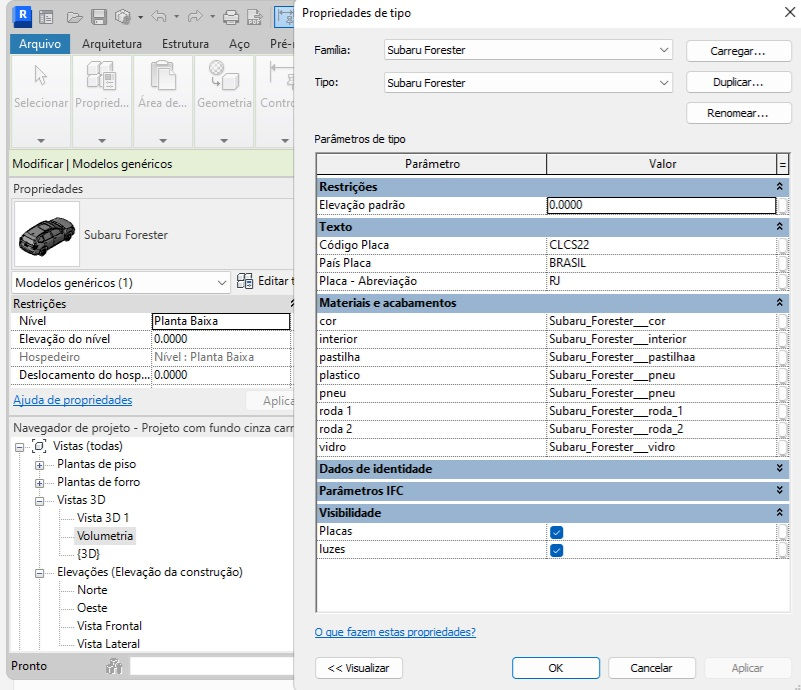Click the cor material value cell

point(661,321)
